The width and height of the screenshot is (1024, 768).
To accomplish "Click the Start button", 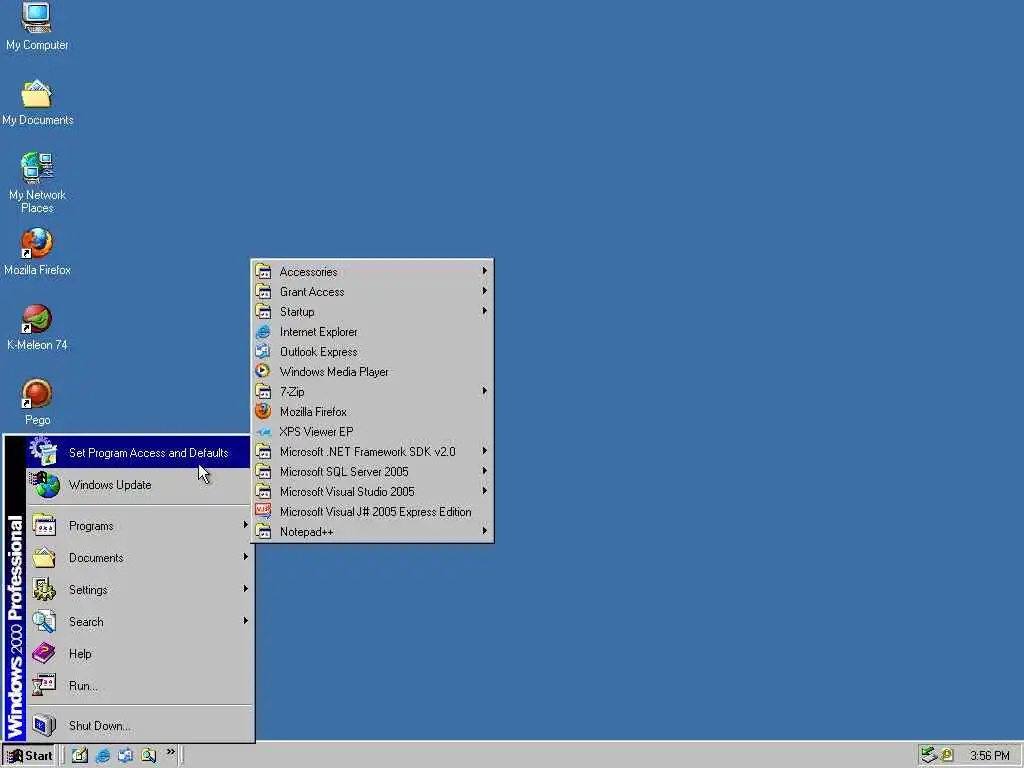I will pos(30,756).
